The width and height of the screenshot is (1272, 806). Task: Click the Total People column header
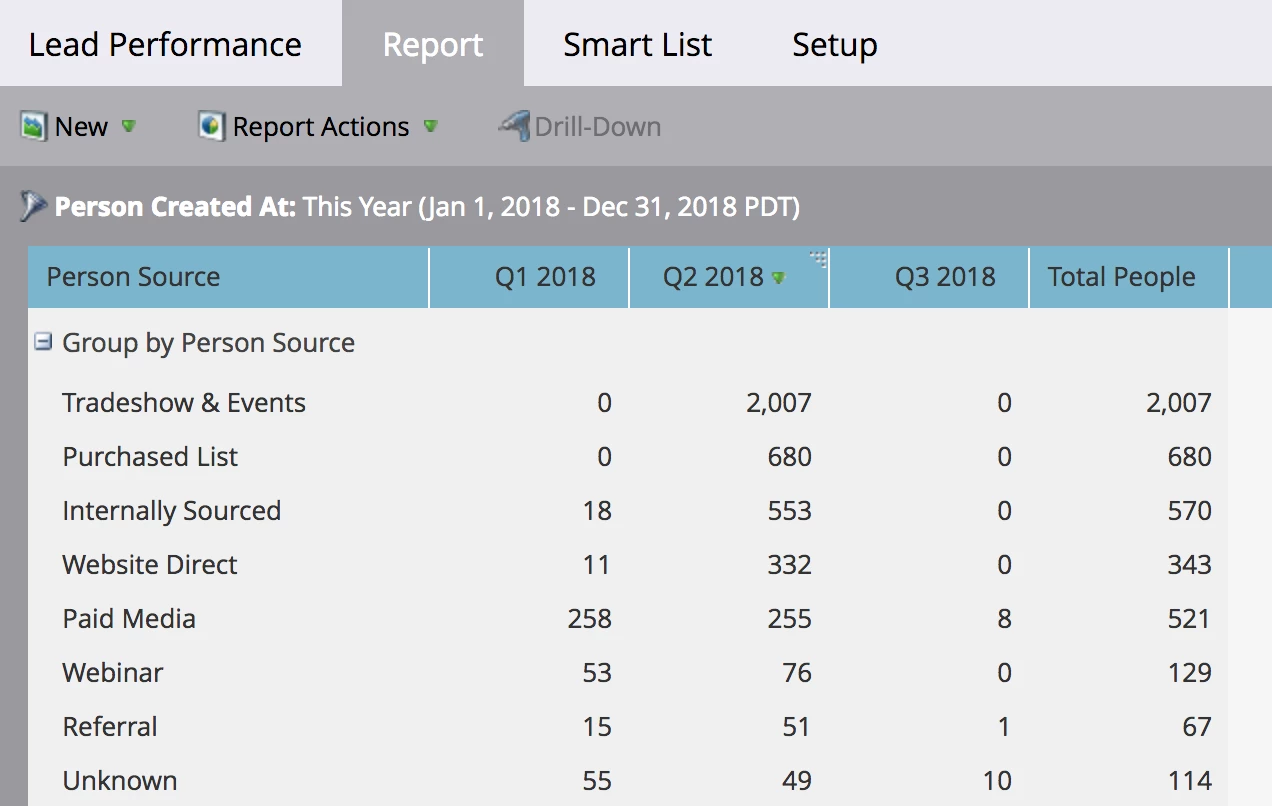tap(1121, 277)
